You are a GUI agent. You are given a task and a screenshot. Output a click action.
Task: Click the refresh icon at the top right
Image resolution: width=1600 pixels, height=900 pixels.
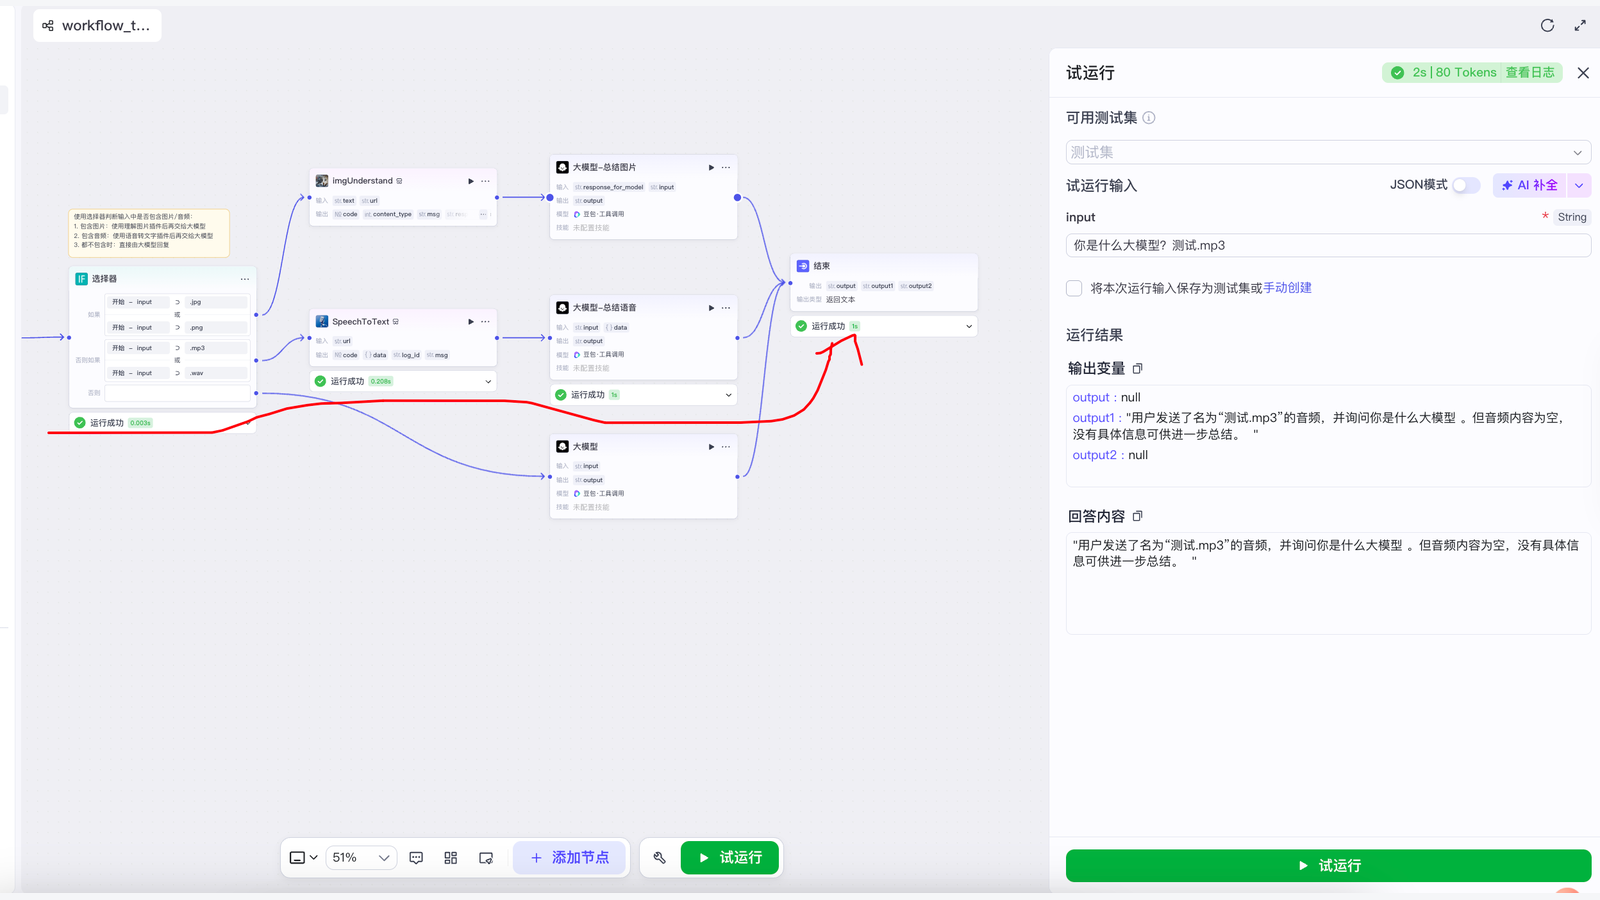click(1547, 26)
